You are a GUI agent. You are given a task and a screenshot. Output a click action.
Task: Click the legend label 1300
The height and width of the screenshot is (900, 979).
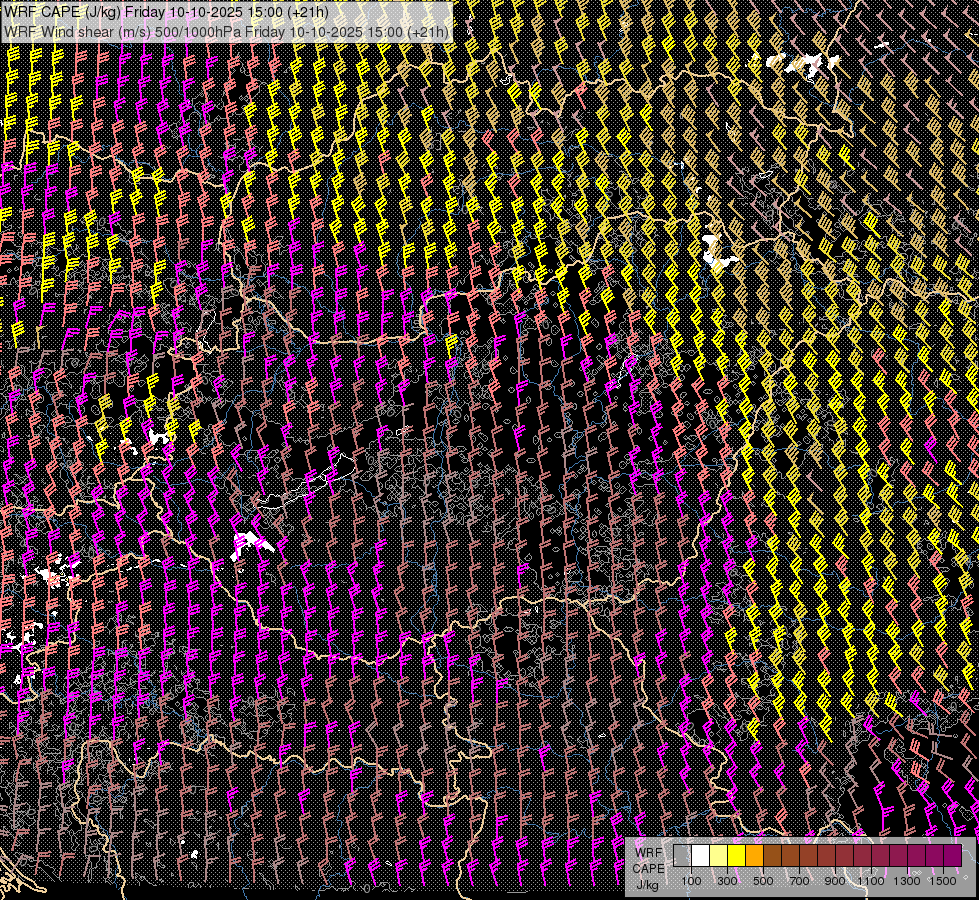[x=907, y=881]
